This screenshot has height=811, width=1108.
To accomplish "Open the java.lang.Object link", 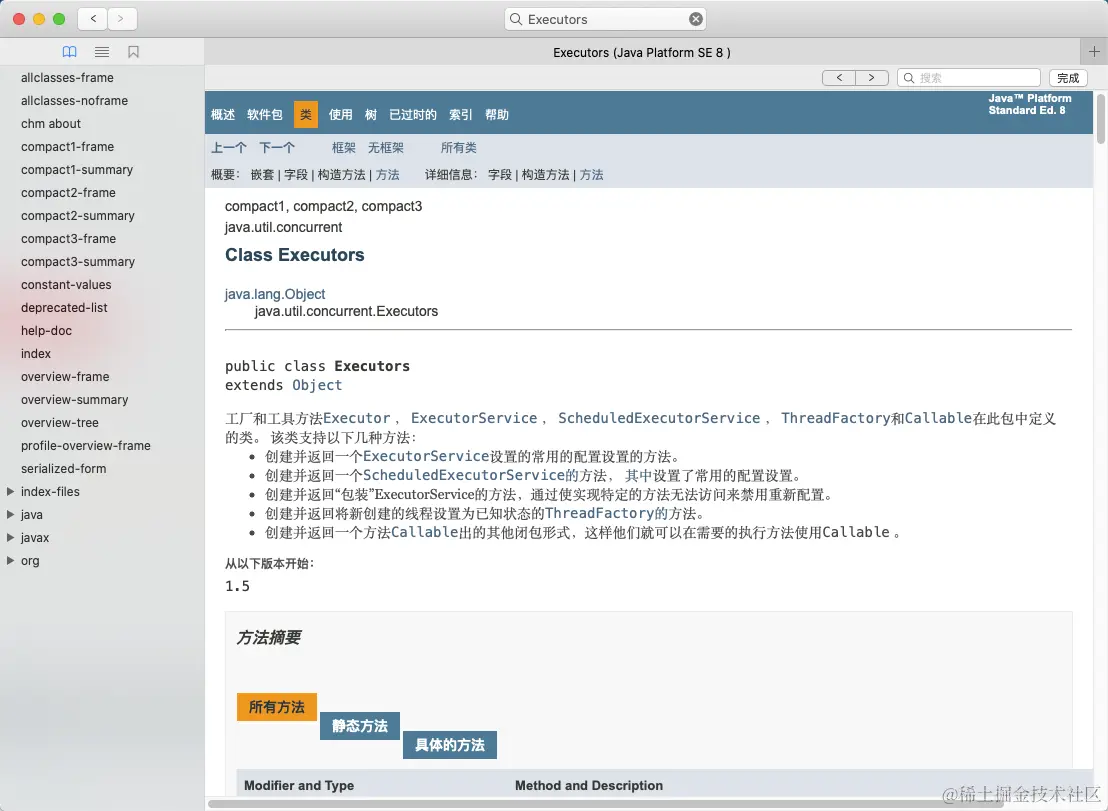I will click(x=275, y=294).
